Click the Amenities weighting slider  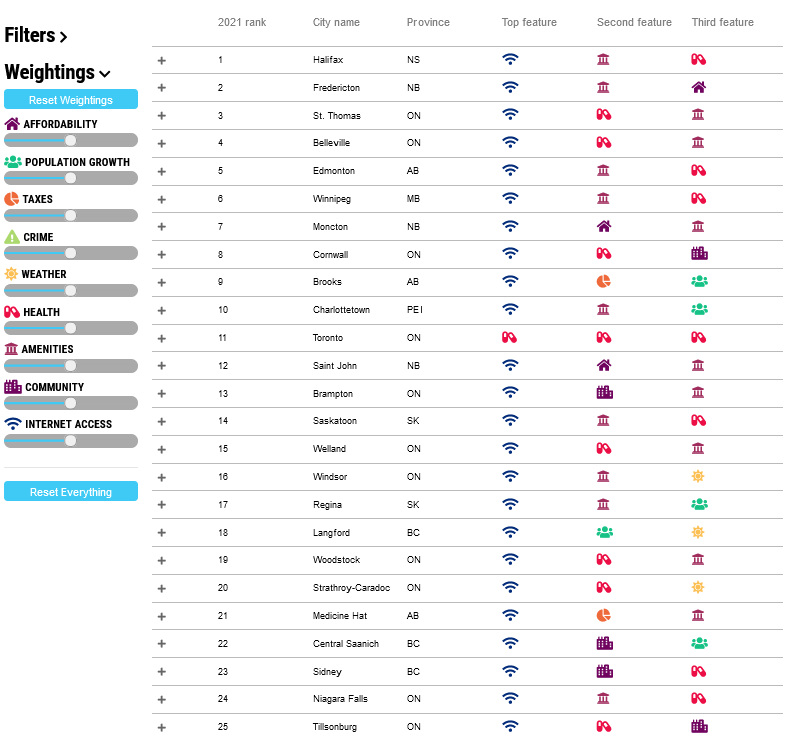point(71,366)
